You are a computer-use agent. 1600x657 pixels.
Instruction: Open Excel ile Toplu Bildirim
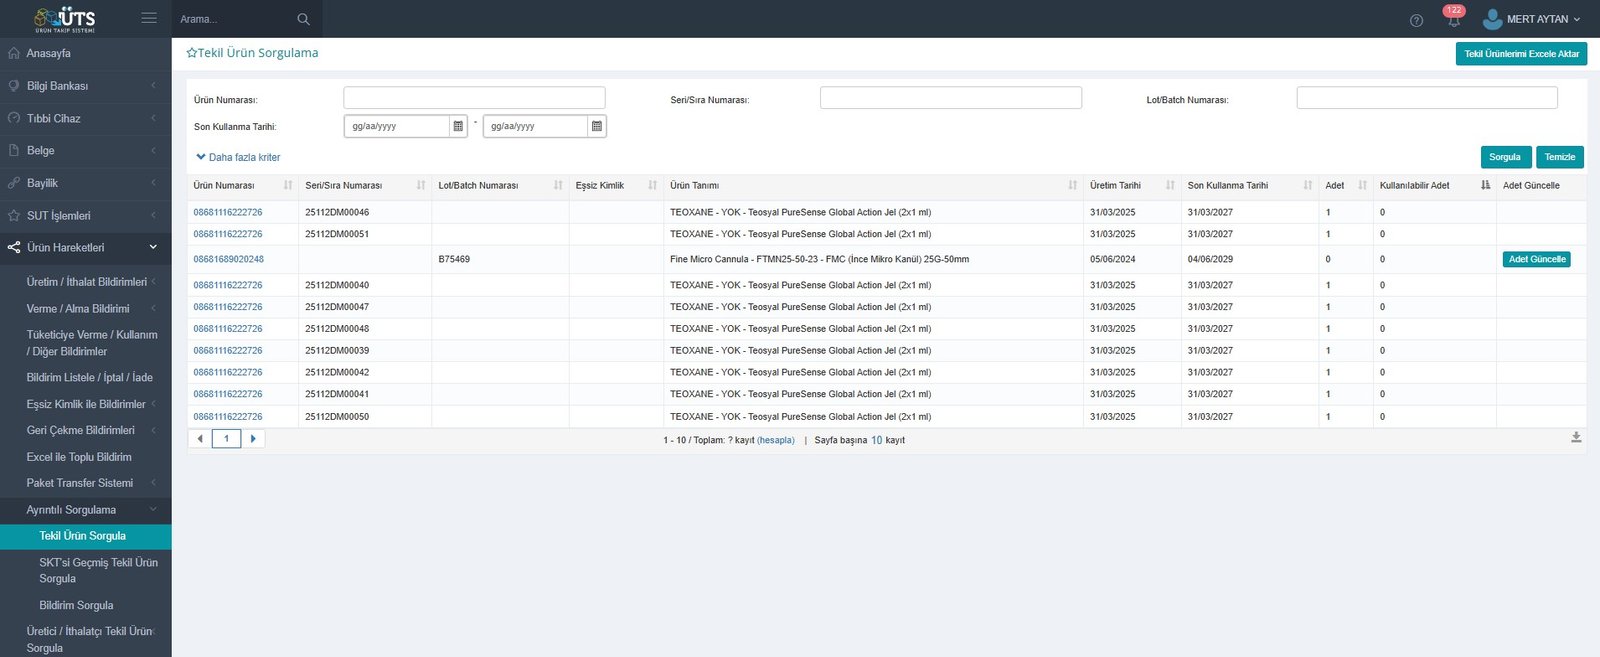click(79, 457)
